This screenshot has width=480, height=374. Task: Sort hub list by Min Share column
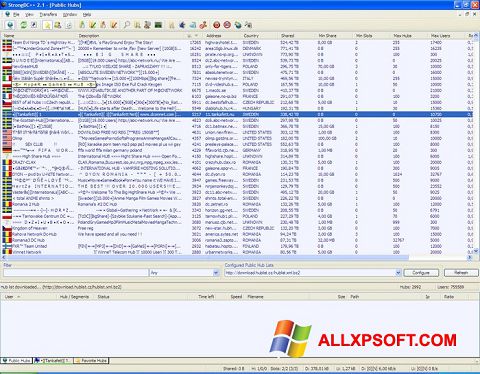(335, 36)
